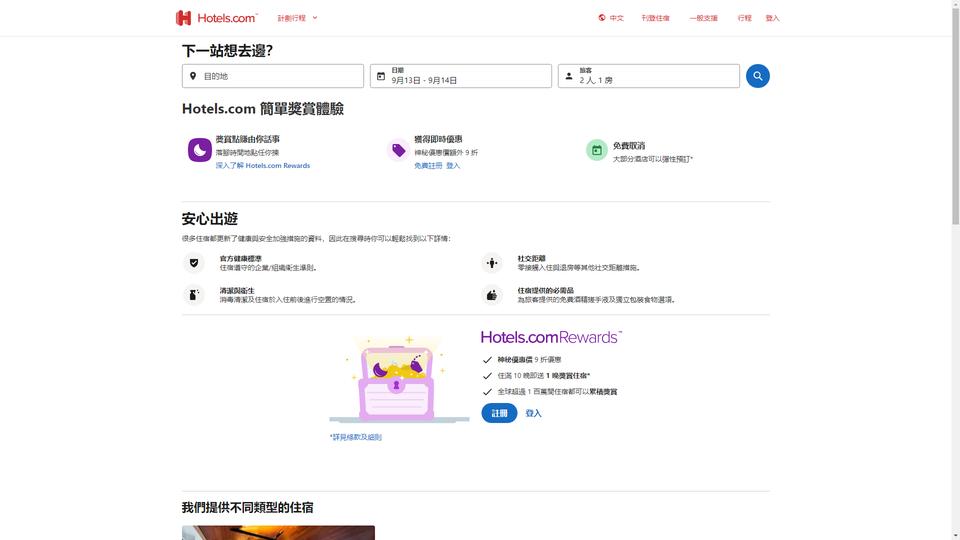Click the 全球超過 1 百萬間住宿 line
960x540 pixels.
click(x=557, y=392)
